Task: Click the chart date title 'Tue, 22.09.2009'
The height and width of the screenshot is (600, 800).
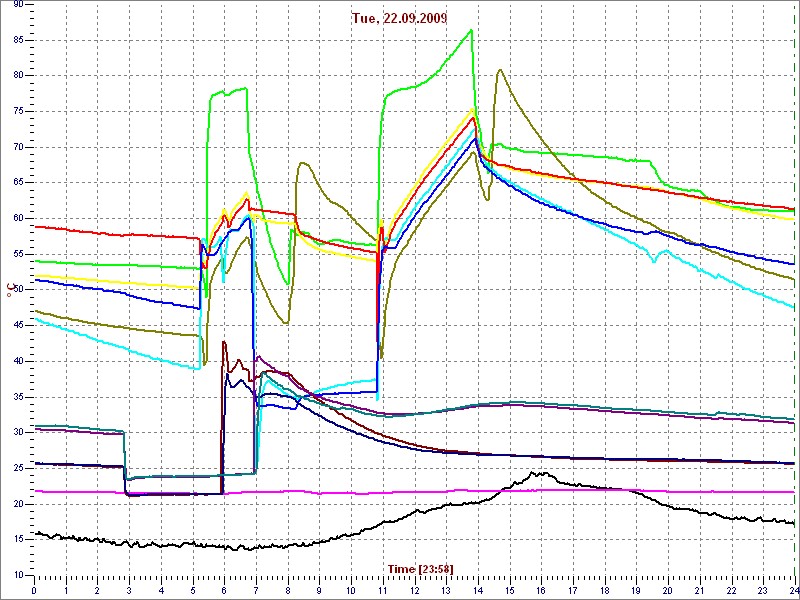Action: click(x=399, y=19)
